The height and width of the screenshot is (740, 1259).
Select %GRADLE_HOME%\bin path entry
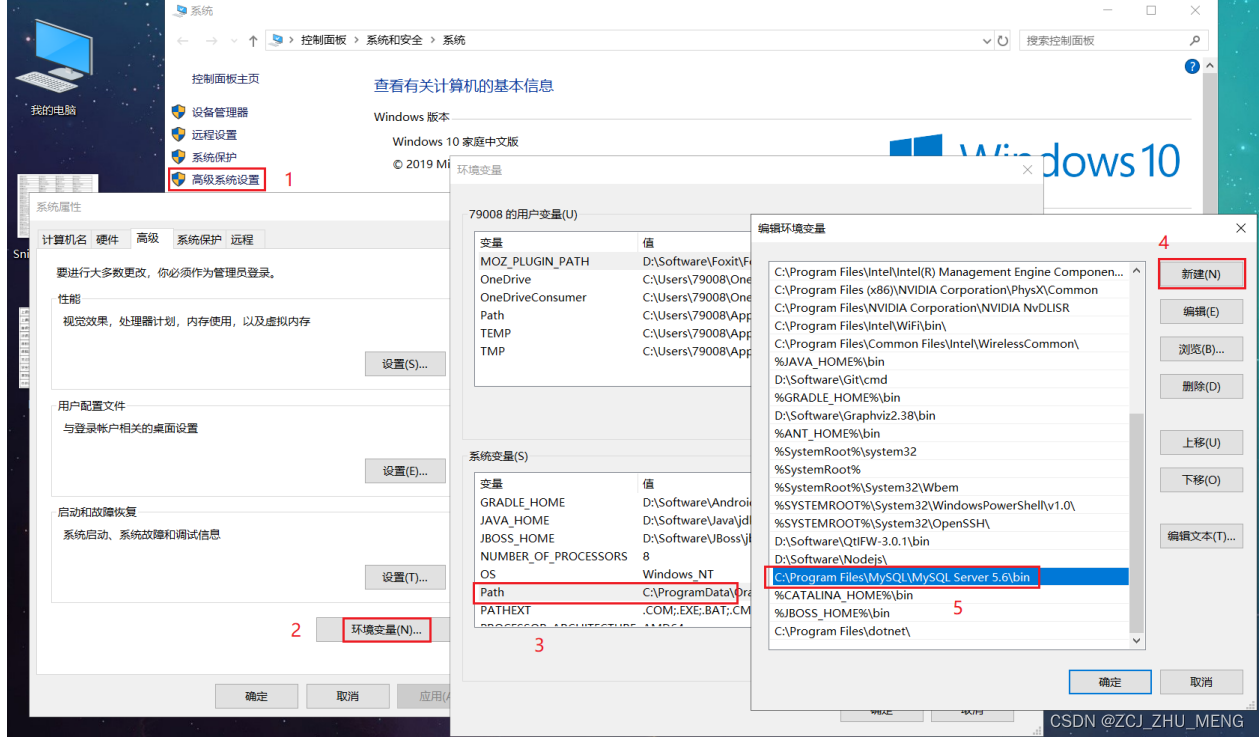pyautogui.click(x=949, y=397)
